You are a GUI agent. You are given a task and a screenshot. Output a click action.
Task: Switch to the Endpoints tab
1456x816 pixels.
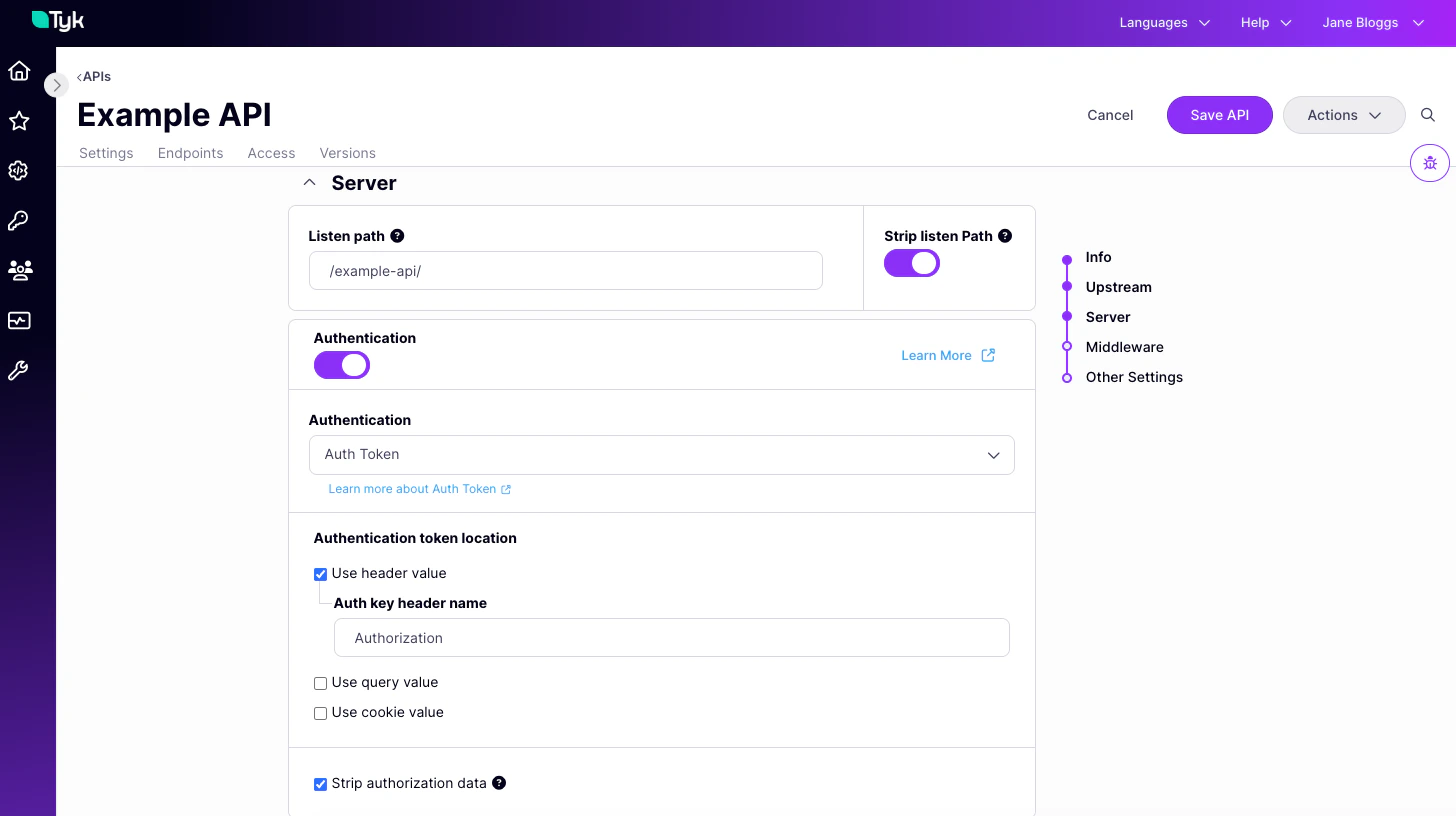(x=190, y=153)
